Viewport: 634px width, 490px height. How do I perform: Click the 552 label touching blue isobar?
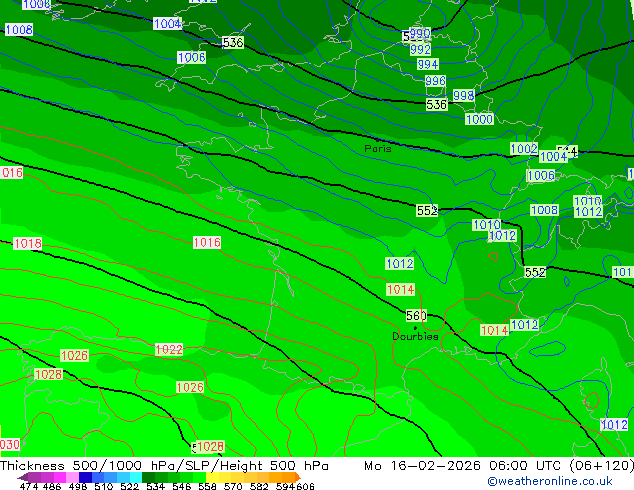coord(427,210)
